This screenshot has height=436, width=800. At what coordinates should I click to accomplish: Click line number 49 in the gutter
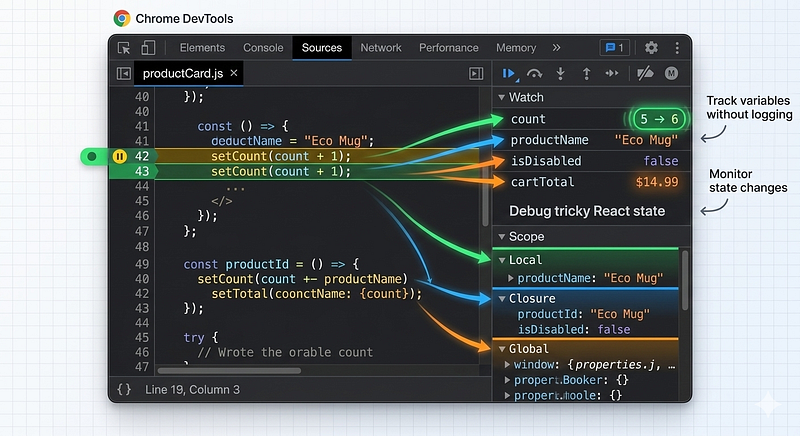tap(142, 264)
